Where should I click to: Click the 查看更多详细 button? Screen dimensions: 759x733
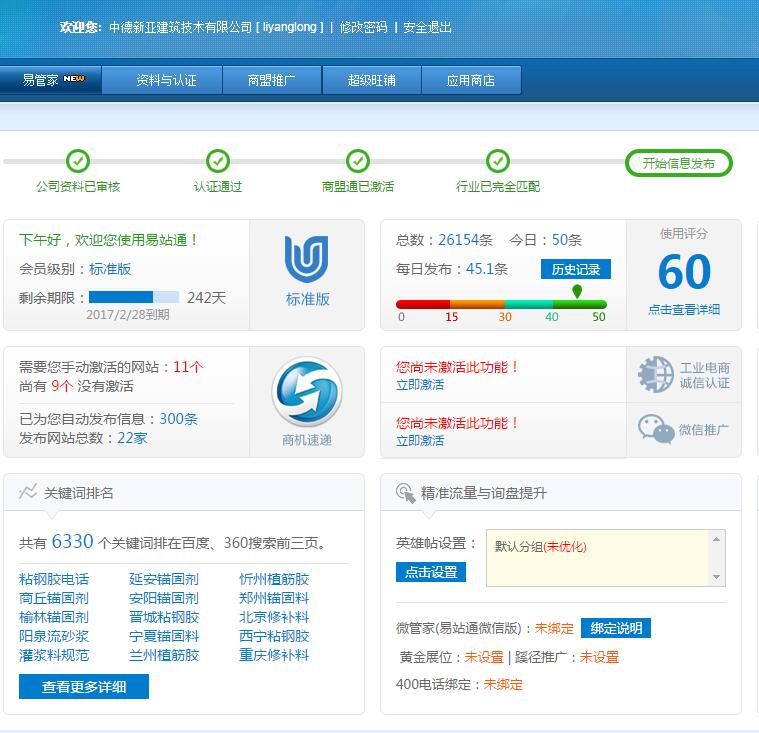[84, 687]
